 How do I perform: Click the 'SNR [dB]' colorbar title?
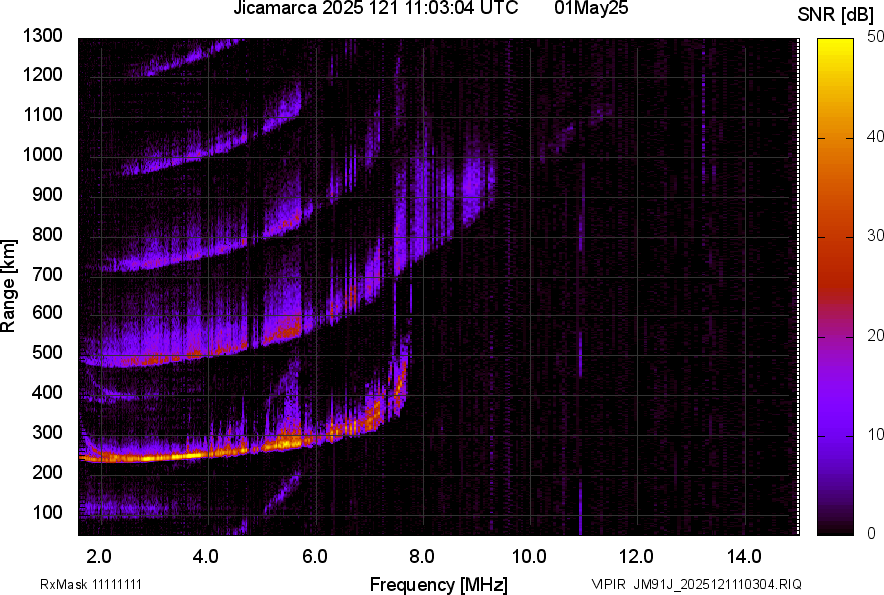(x=836, y=15)
